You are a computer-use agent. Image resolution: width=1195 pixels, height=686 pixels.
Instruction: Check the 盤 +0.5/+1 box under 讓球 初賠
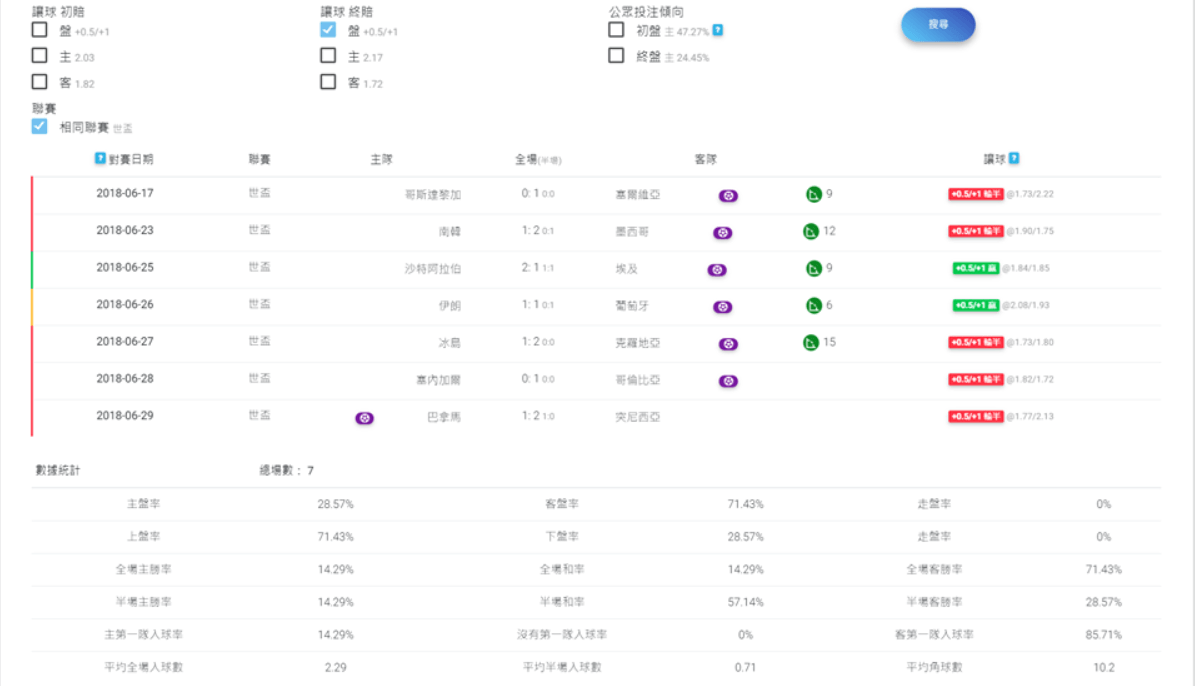(x=39, y=30)
